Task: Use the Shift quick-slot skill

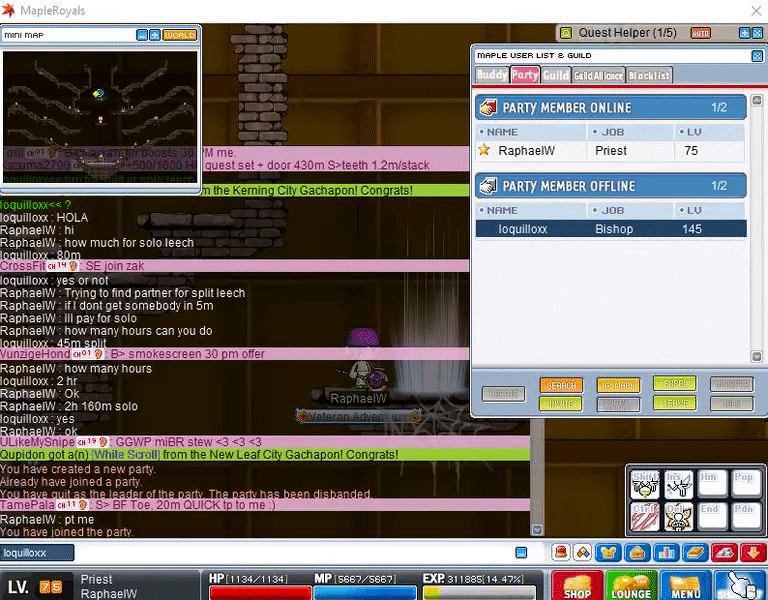Action: 645,484
